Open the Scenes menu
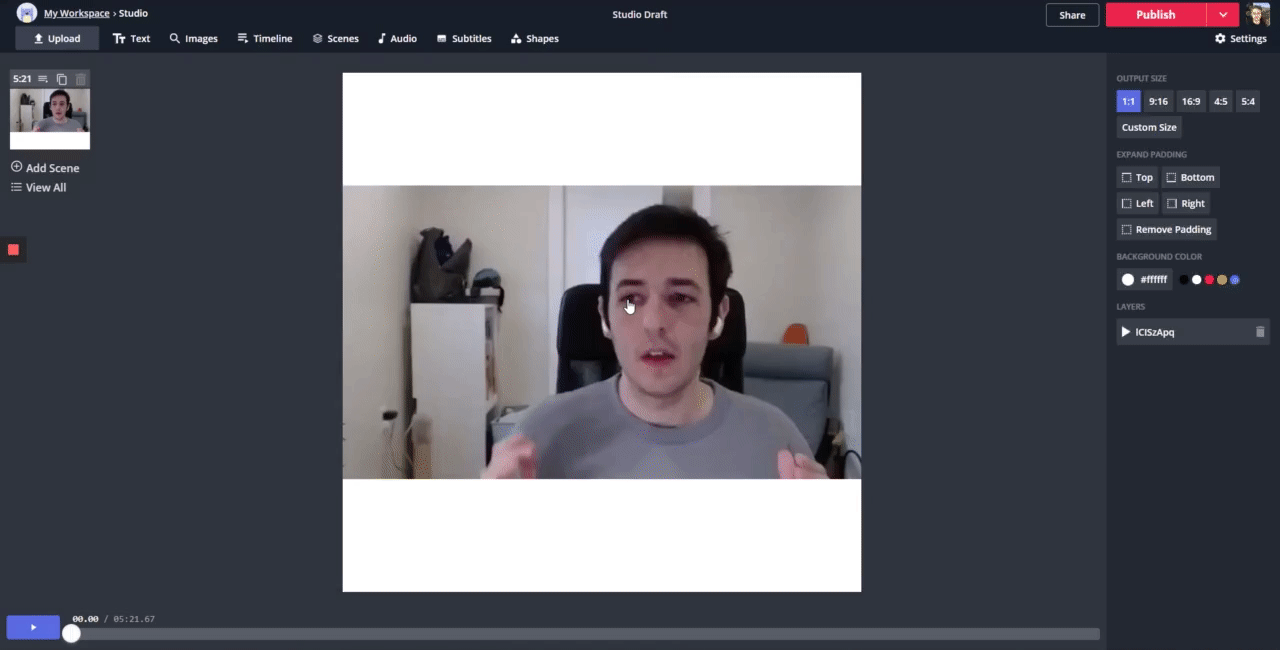 pyautogui.click(x=335, y=38)
